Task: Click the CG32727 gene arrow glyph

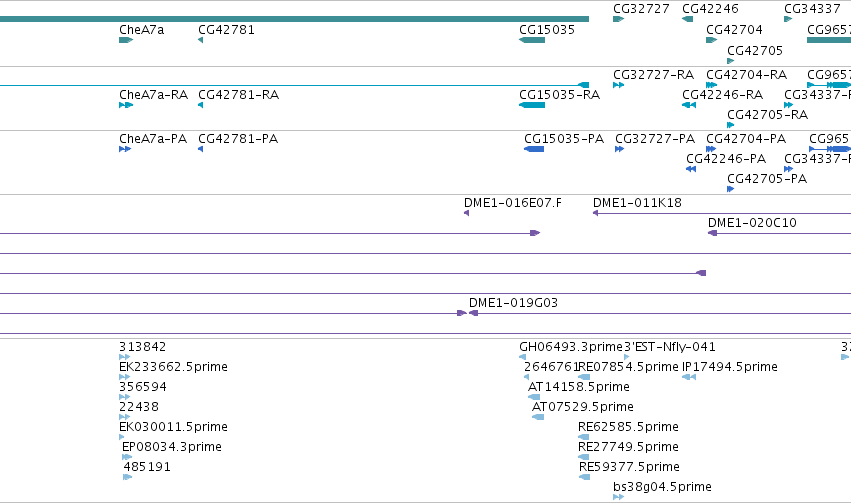Action: [x=618, y=19]
